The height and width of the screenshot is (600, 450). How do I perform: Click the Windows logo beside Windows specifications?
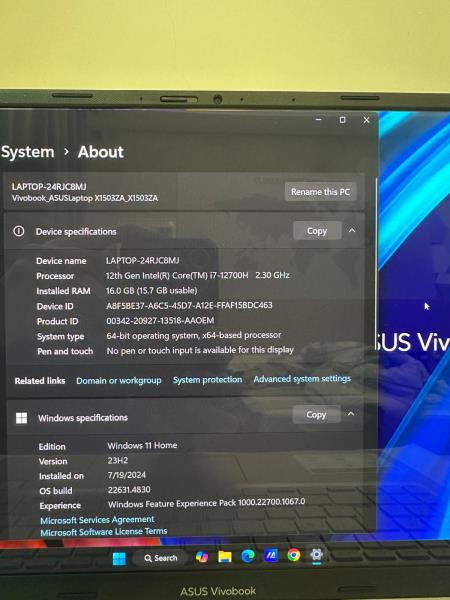21,418
